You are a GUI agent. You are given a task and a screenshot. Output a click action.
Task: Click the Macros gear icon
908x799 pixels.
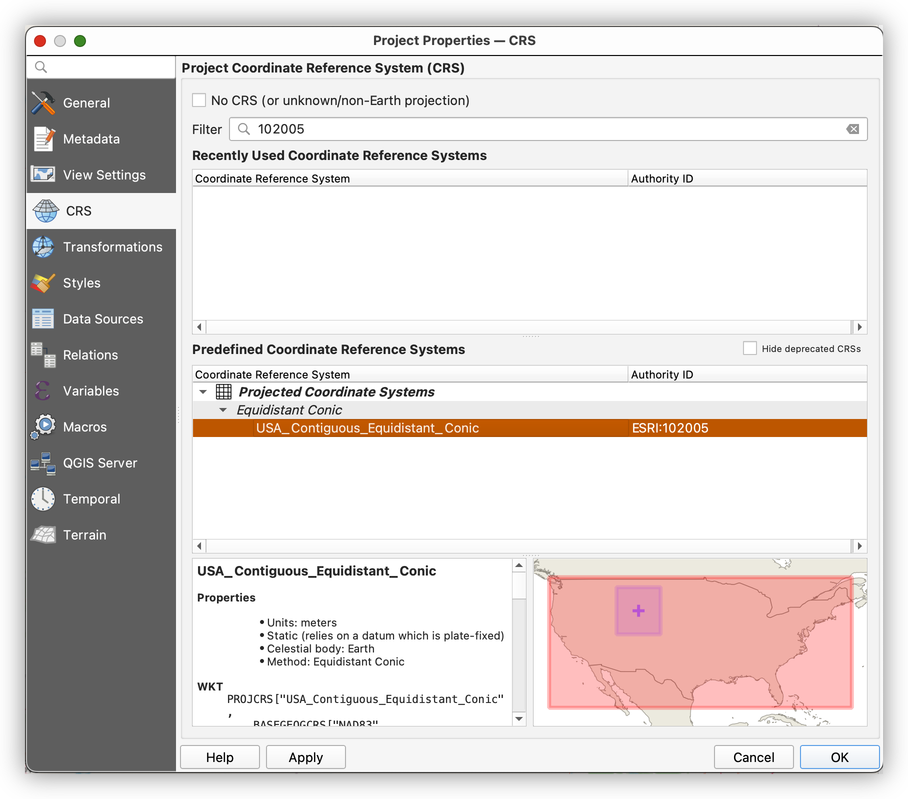click(43, 427)
